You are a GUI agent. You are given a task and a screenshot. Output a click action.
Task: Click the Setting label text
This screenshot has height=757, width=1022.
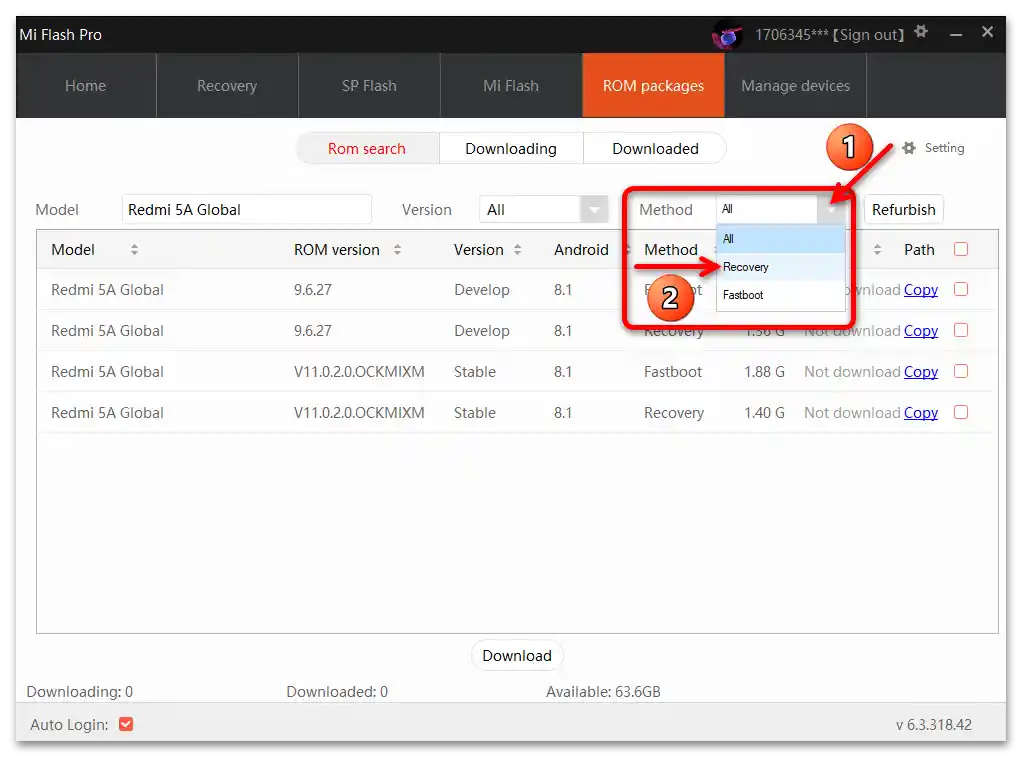pos(944,148)
